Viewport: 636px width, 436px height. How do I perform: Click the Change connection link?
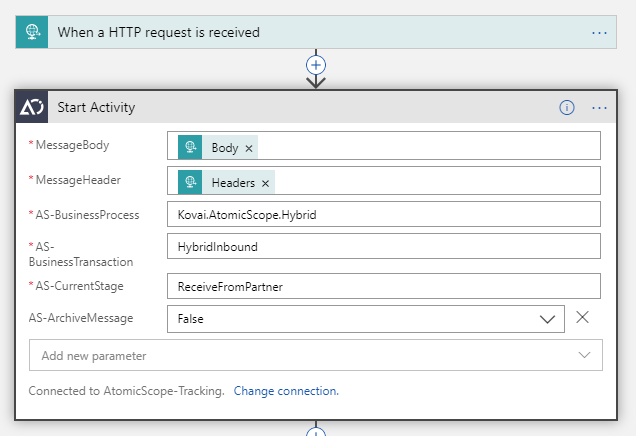(x=286, y=391)
